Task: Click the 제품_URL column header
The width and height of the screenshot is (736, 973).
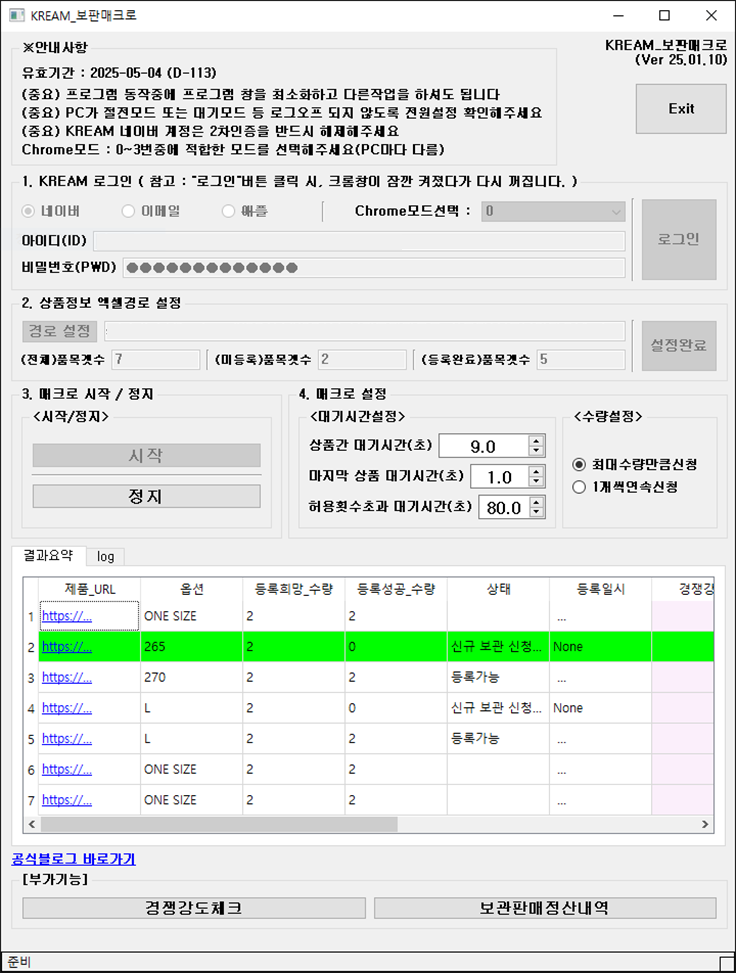Action: (x=89, y=590)
